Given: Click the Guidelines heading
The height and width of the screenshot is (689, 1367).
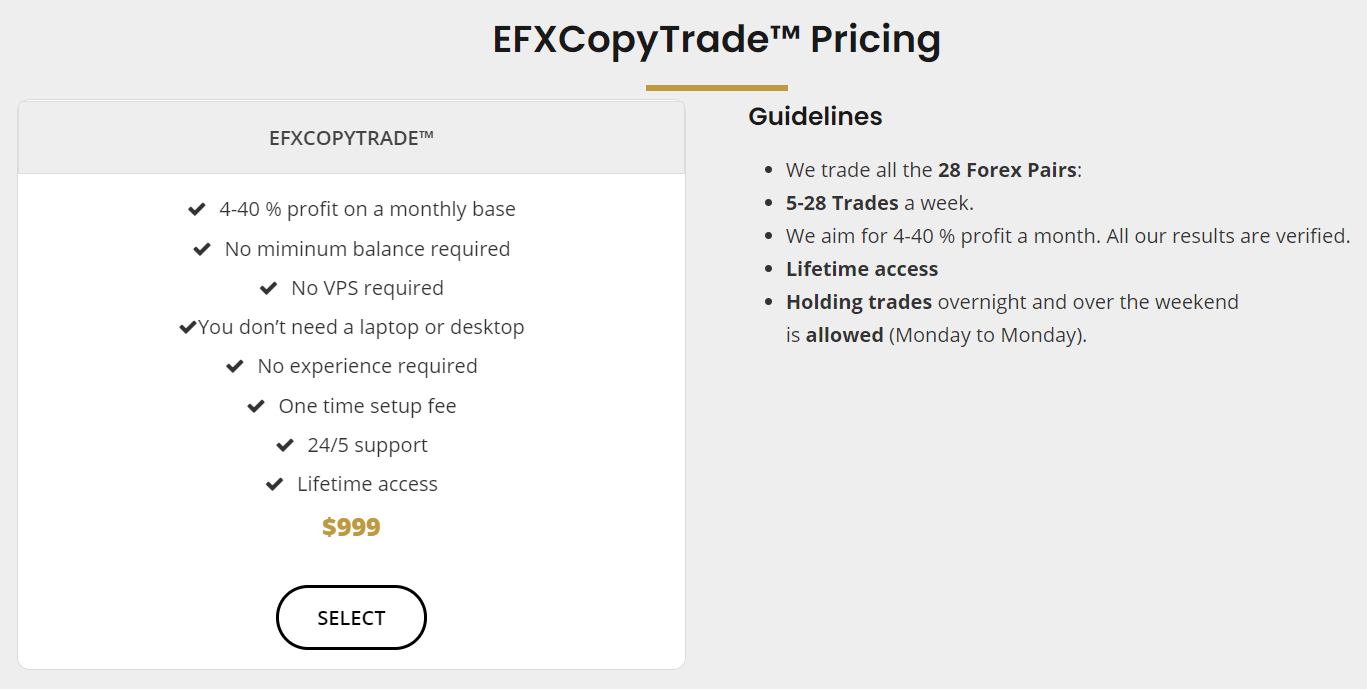Looking at the screenshot, I should click(x=815, y=116).
